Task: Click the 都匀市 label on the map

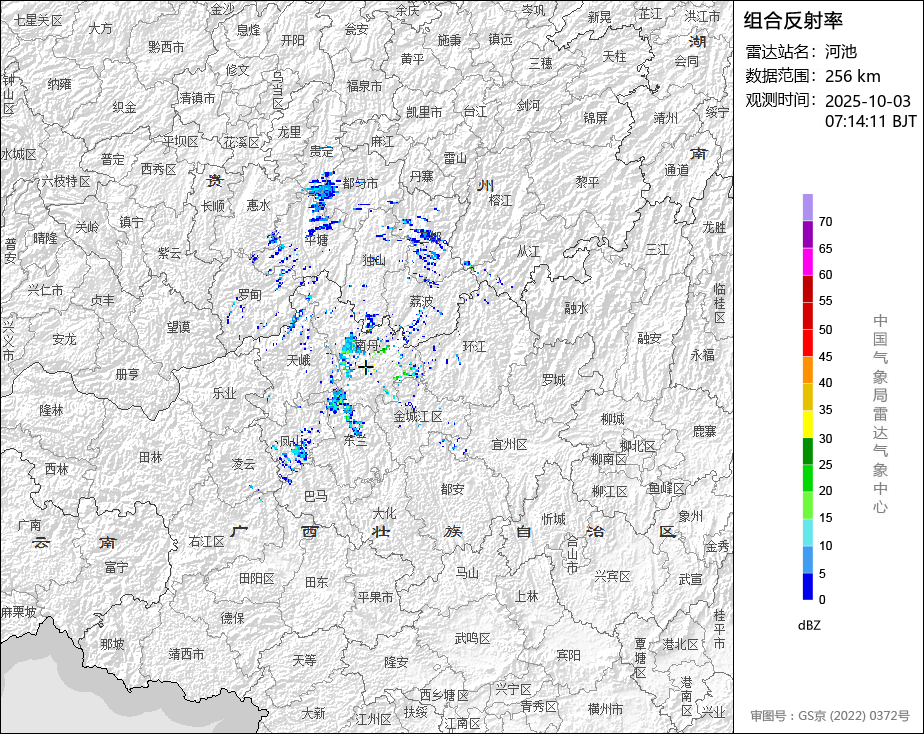Action: (360, 183)
